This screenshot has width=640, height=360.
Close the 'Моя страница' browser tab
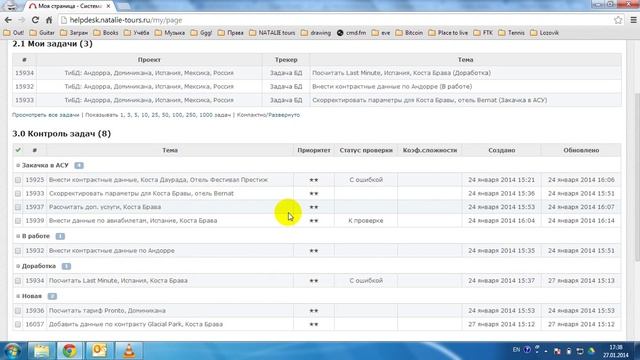tap(108, 6)
